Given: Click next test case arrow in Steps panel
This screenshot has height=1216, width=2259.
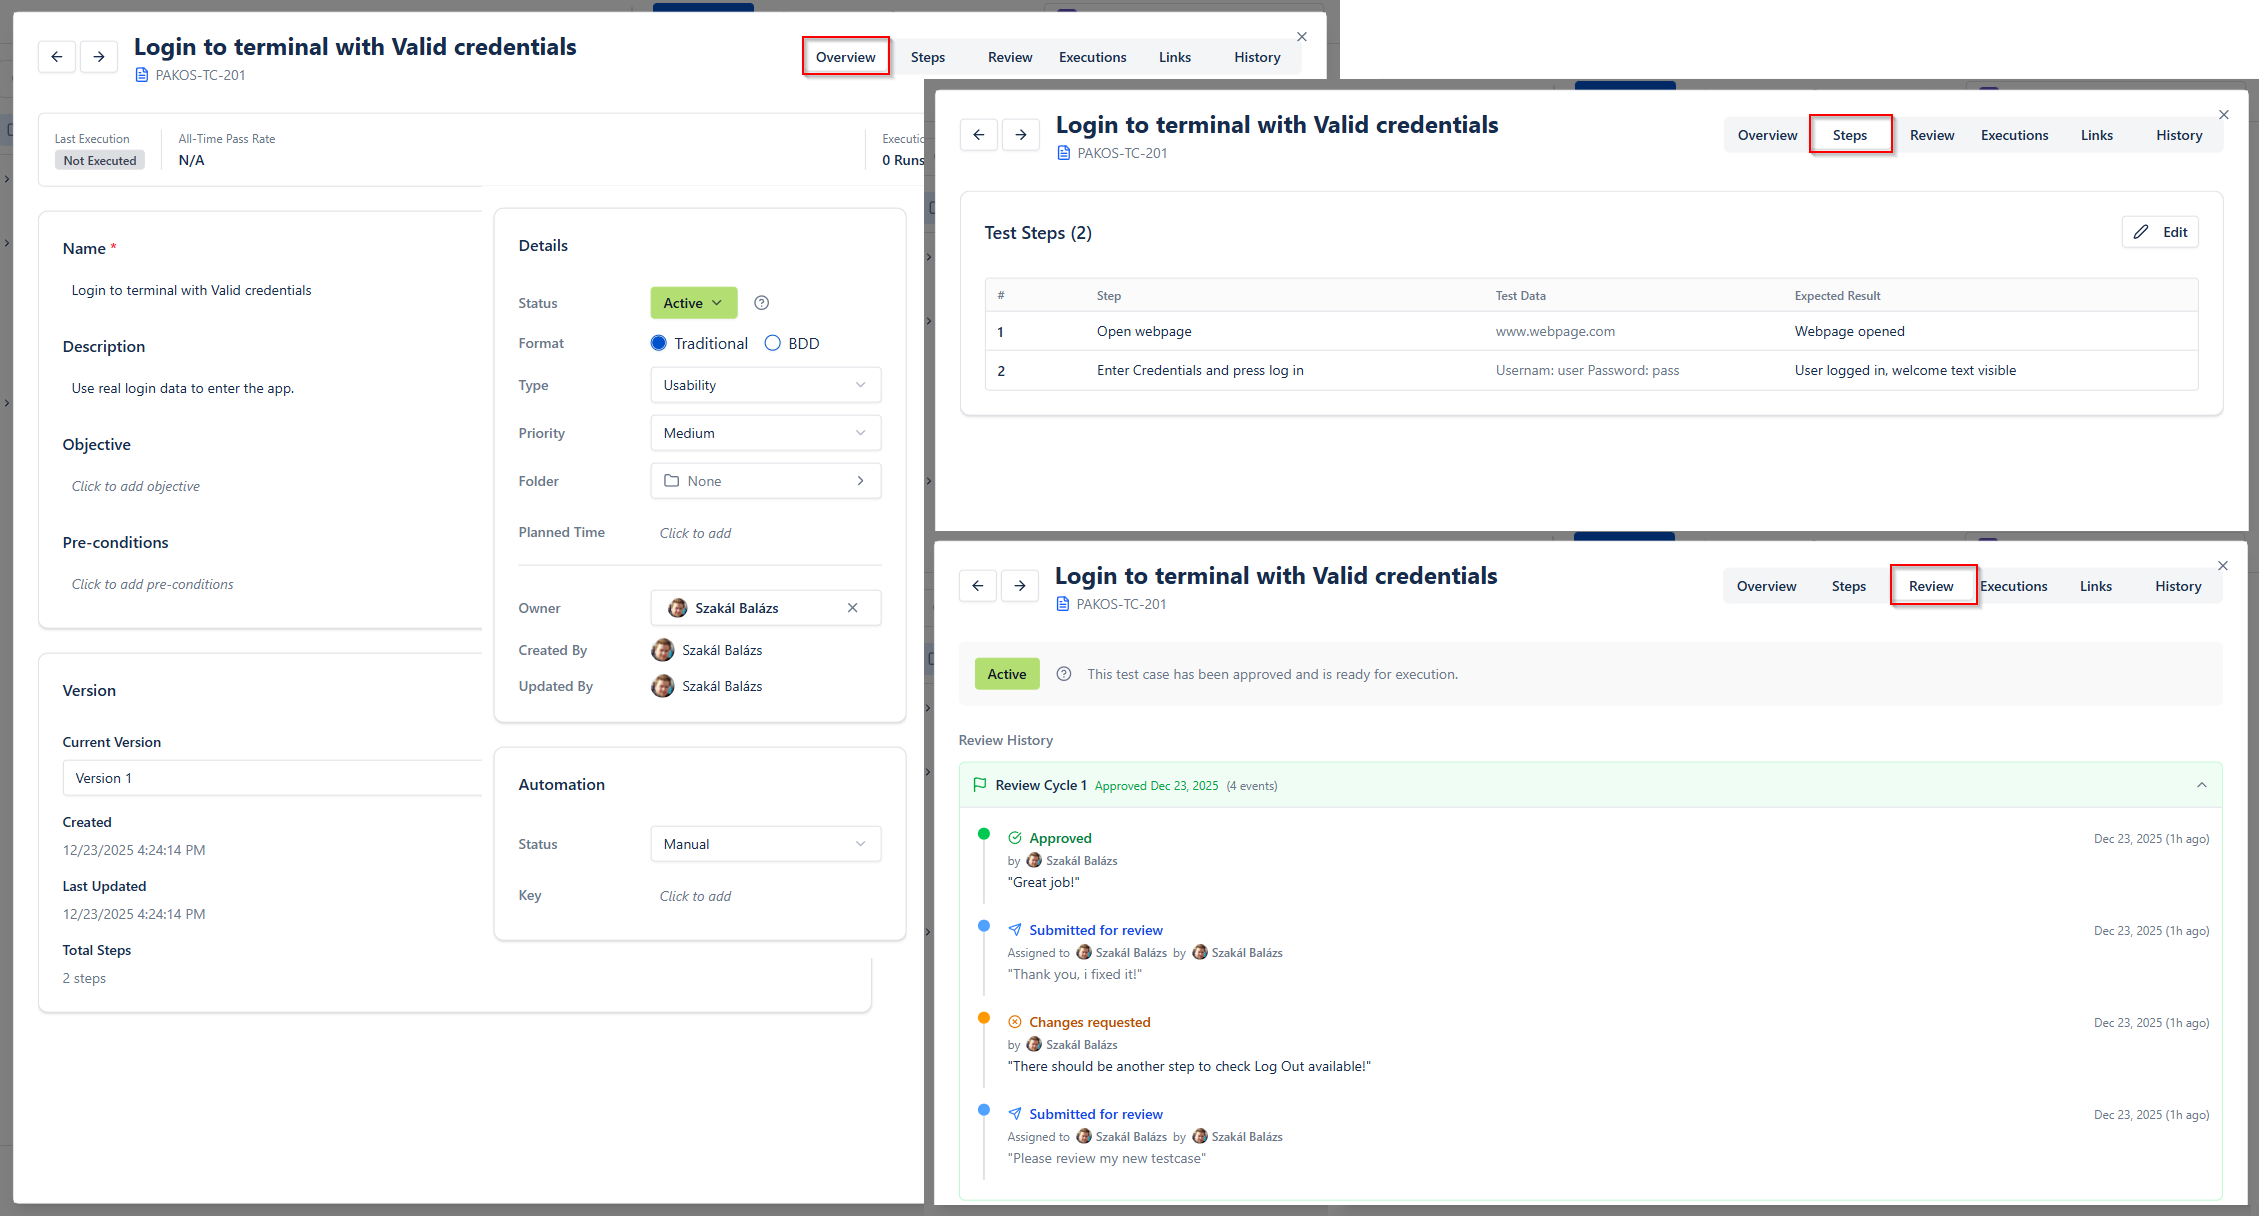Looking at the screenshot, I should click(x=1020, y=135).
